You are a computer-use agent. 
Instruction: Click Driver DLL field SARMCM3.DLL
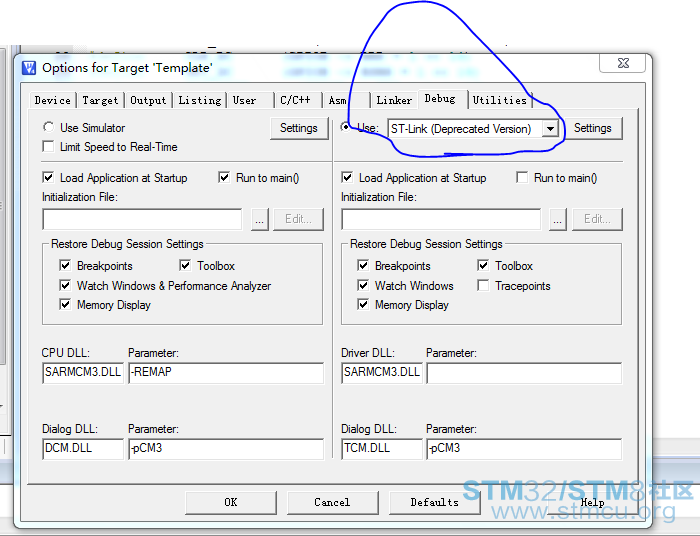tap(382, 373)
